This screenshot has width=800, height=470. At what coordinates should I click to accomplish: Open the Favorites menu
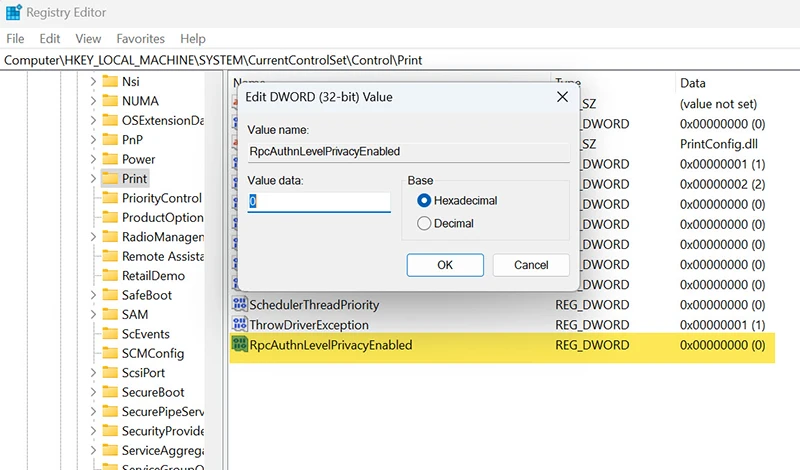pyautogui.click(x=140, y=39)
